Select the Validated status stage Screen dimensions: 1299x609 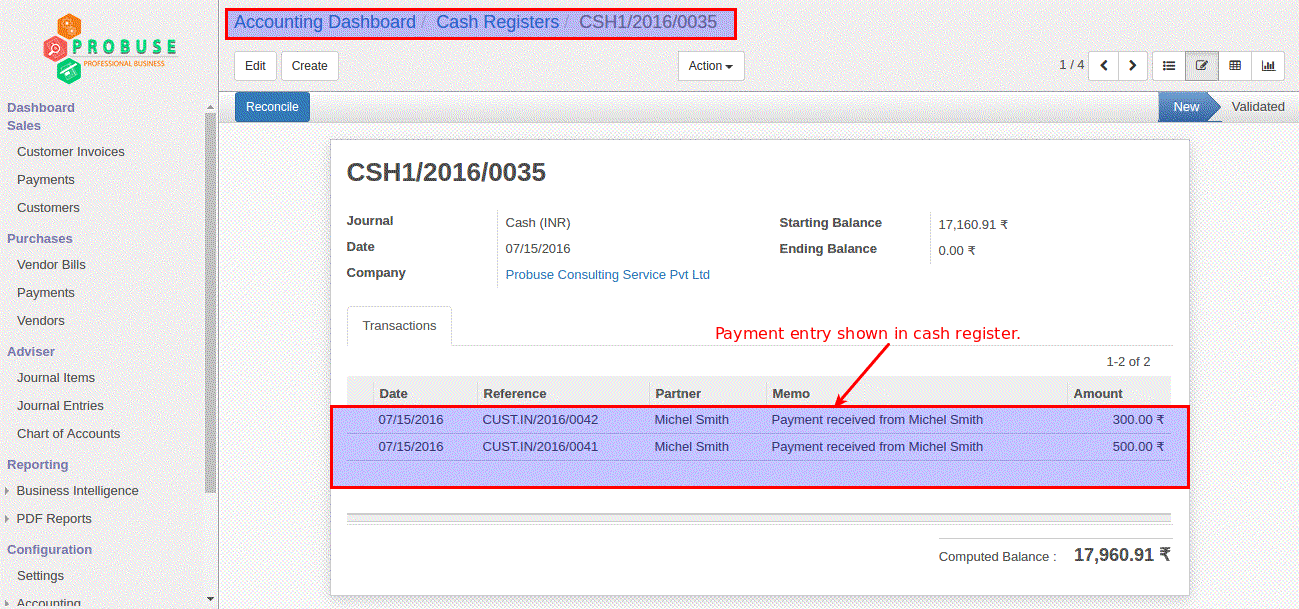1258,107
